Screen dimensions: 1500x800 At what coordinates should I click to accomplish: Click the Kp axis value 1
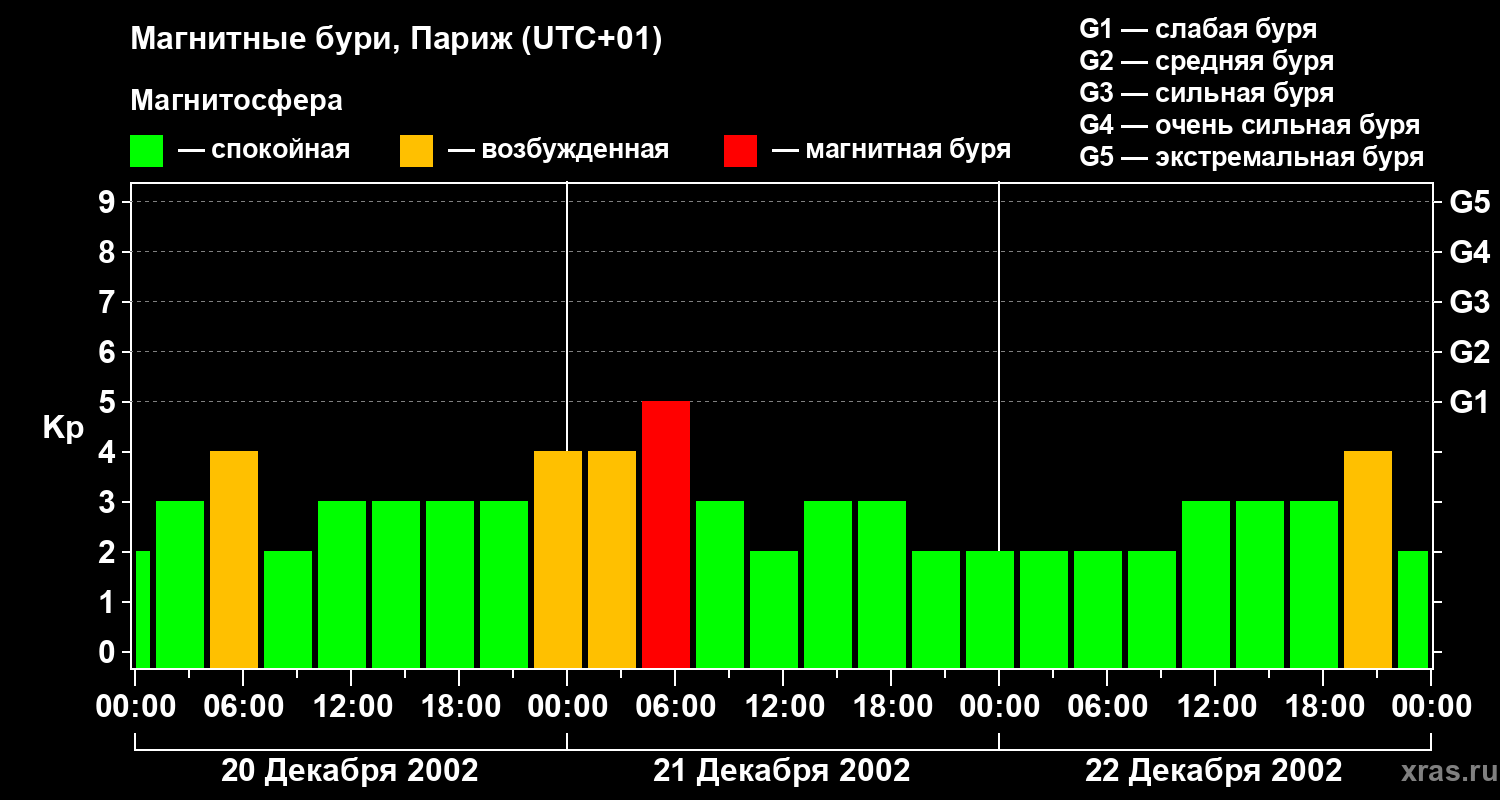coord(108,602)
